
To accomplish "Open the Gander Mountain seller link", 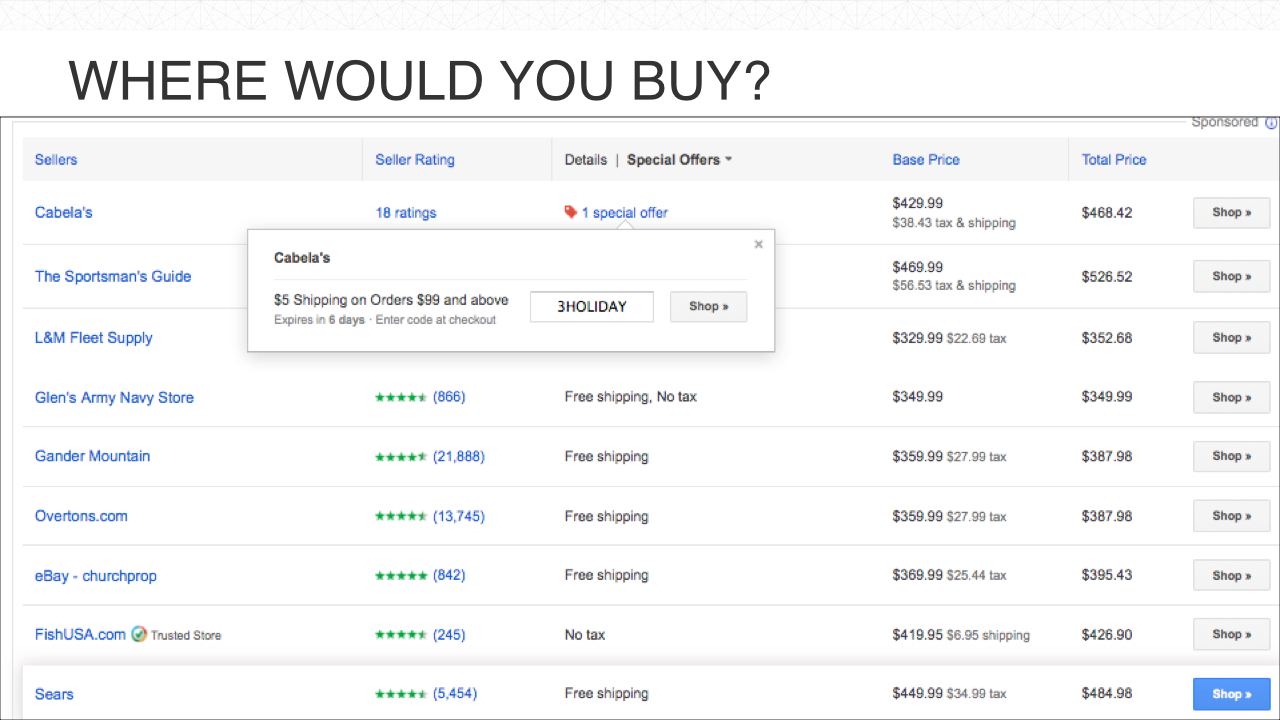I will [x=92, y=456].
